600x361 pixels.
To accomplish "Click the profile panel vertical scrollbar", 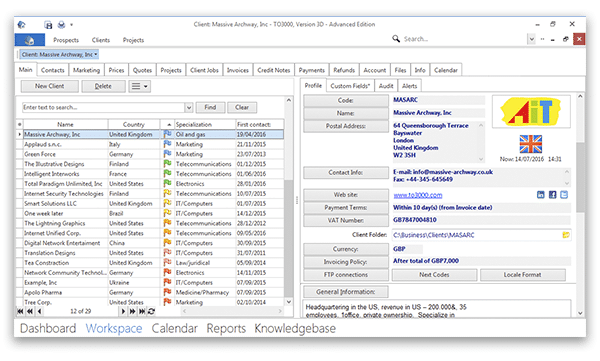I will click(580, 205).
